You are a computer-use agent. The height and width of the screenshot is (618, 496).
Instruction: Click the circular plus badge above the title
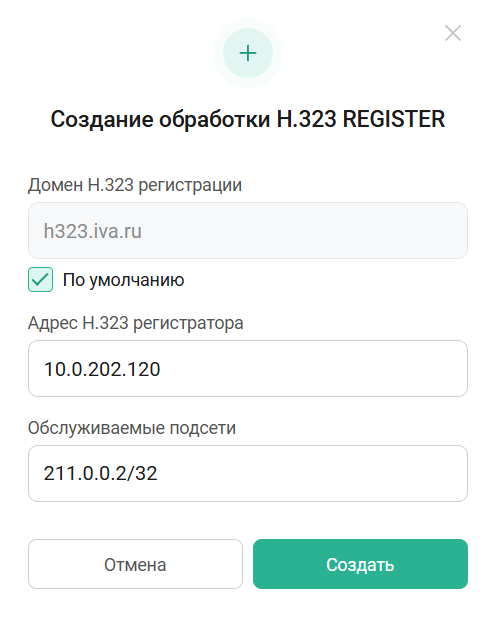(248, 53)
